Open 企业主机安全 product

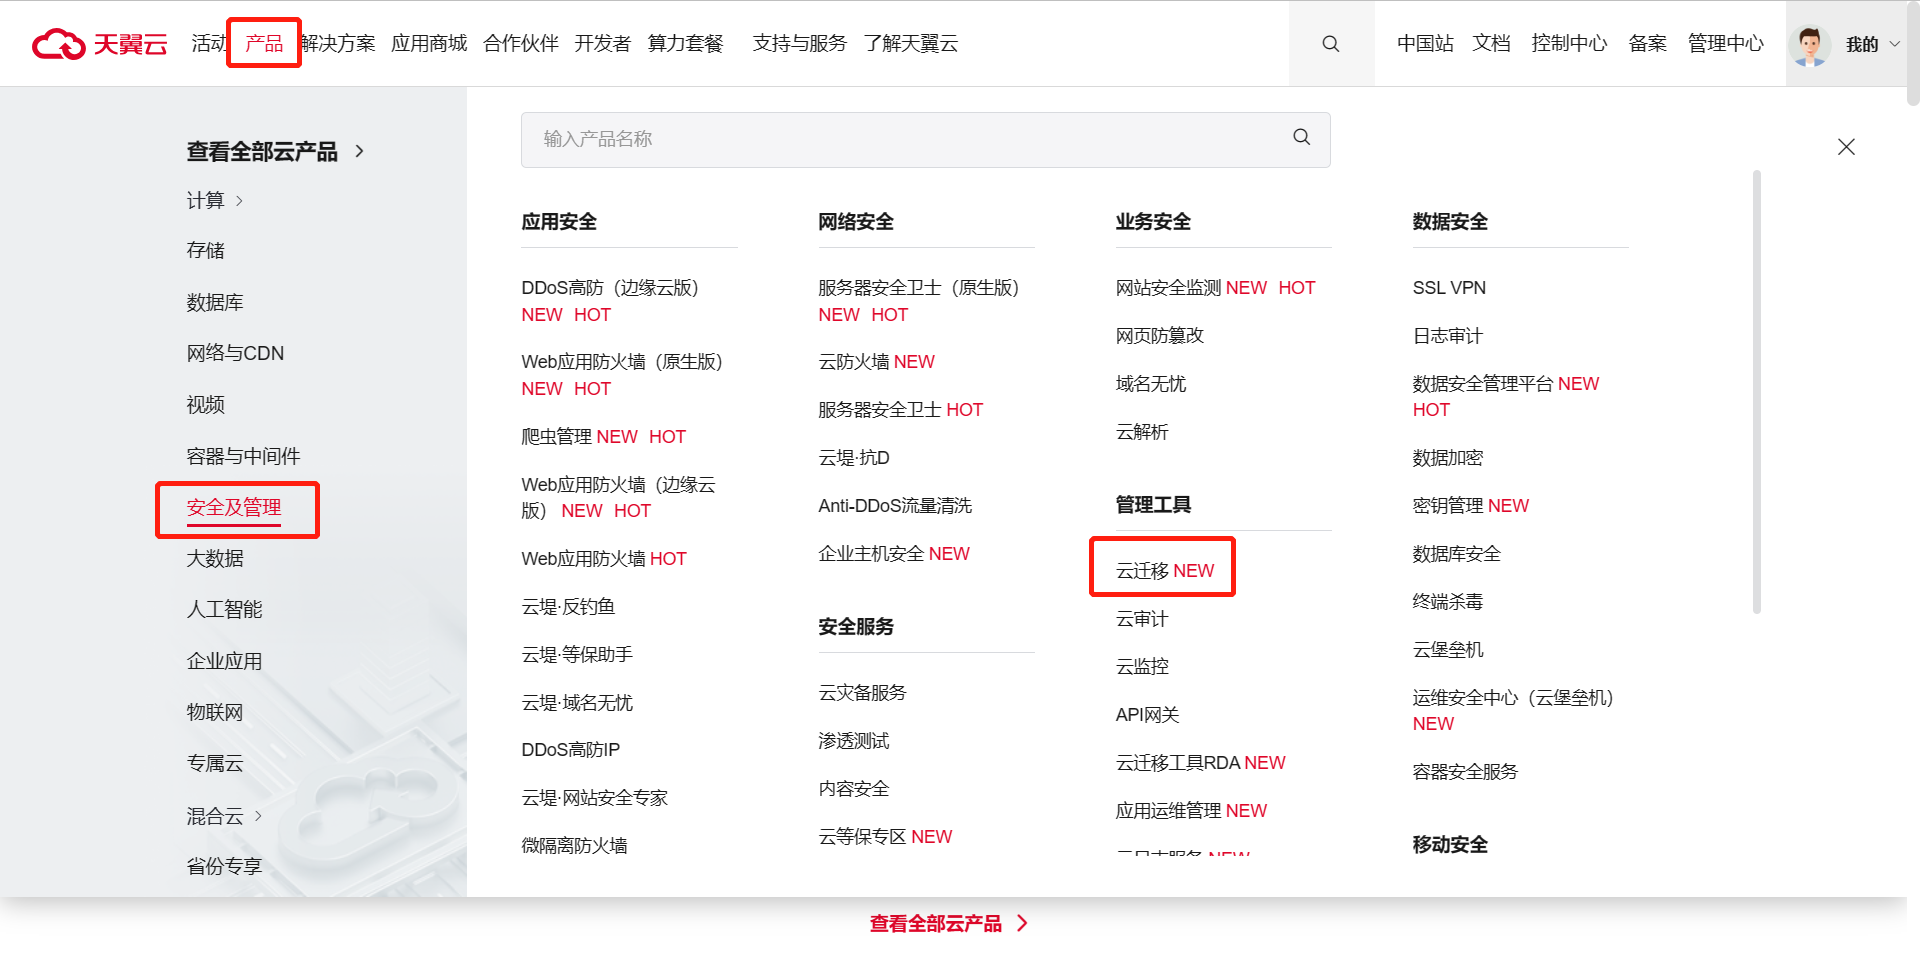coord(871,554)
